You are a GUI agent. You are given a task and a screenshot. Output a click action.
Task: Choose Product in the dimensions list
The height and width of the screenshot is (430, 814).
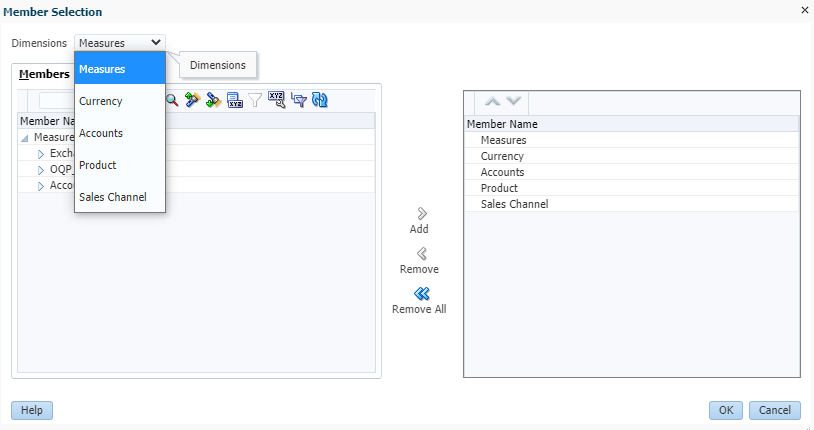coord(120,165)
